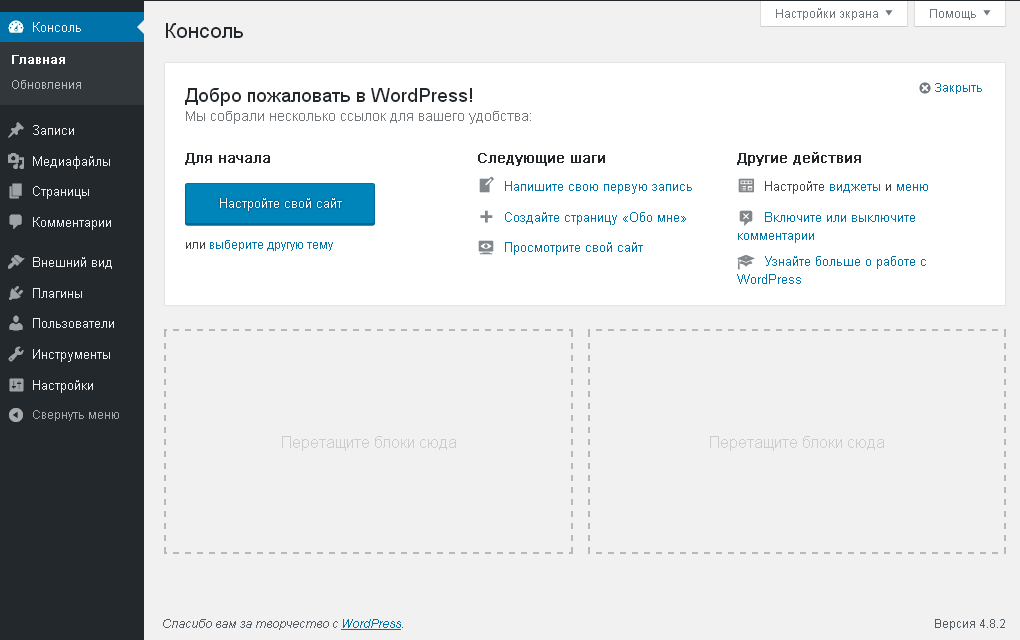Open Напишите свою первую запись link
The height and width of the screenshot is (640, 1020).
pyautogui.click(x=597, y=187)
